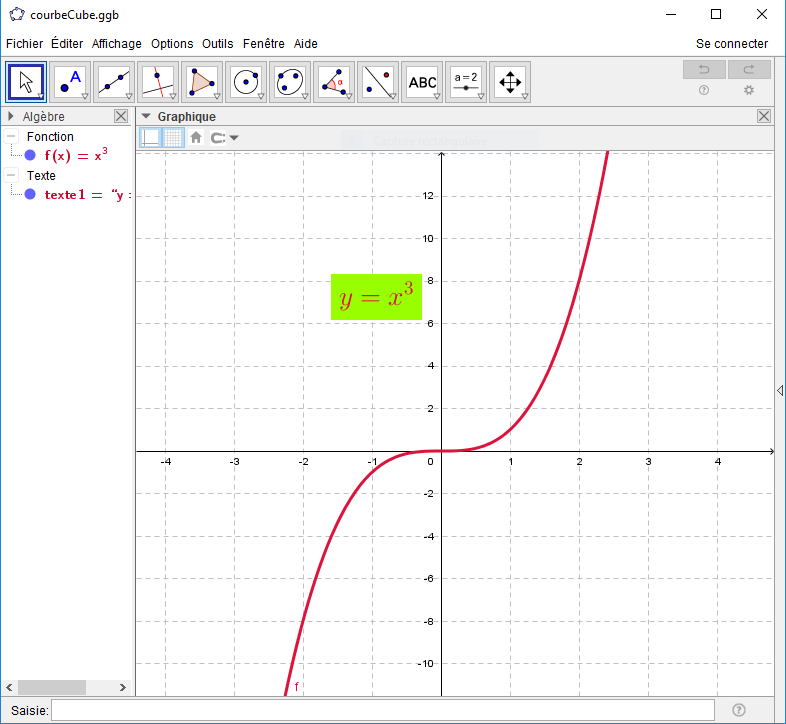This screenshot has height=724, width=786.
Task: Toggle axes display in Graphique style bar
Action: click(x=150, y=138)
